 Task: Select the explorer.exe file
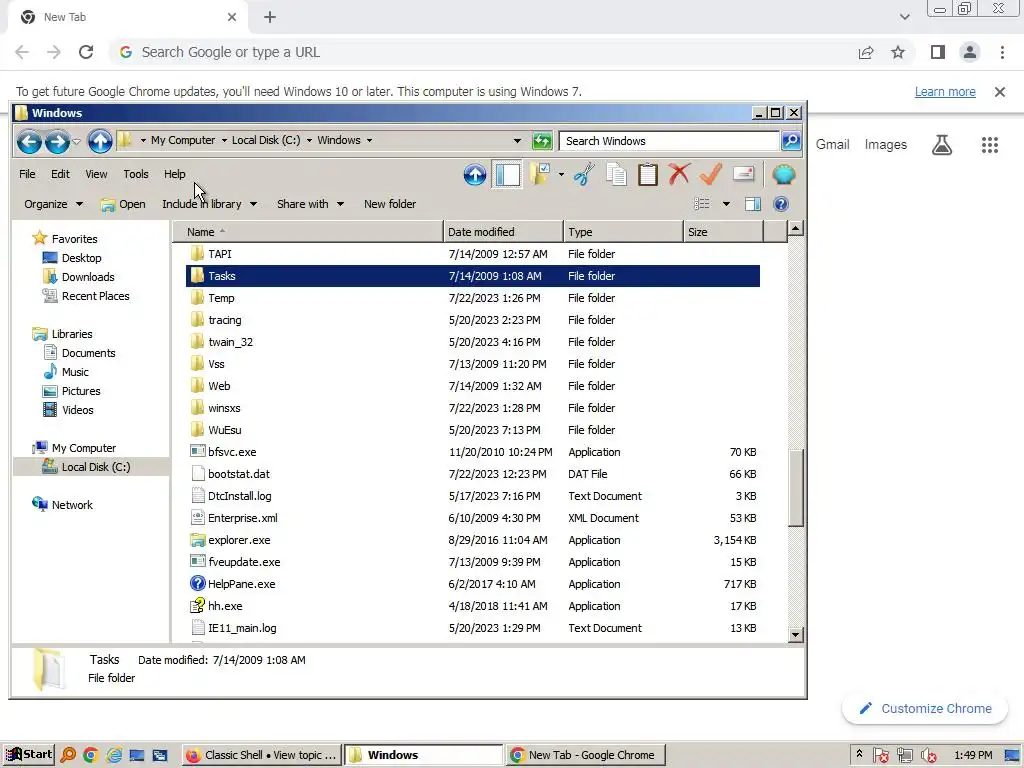coord(473,540)
